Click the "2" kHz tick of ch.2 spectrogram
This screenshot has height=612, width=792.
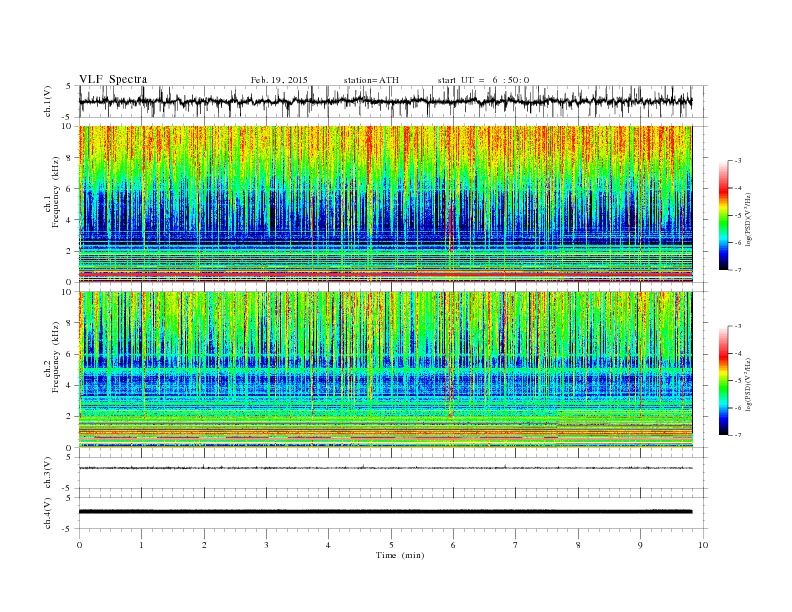pyautogui.click(x=70, y=417)
